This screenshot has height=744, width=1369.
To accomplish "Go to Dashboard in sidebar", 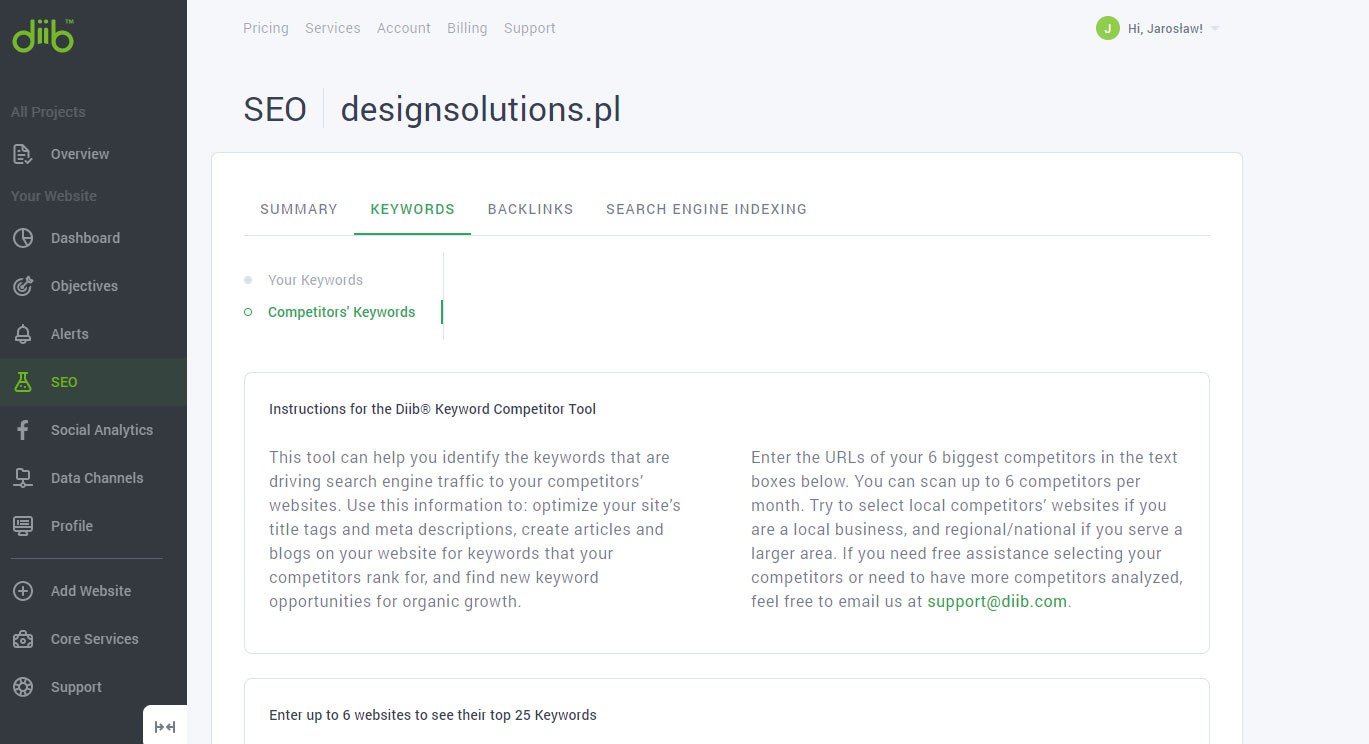I will tap(85, 238).
